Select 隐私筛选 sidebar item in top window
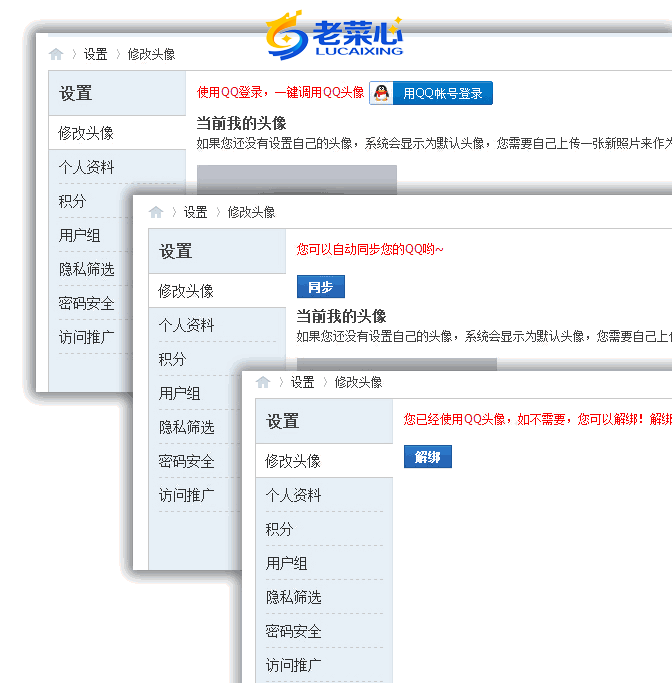Viewport: 672px width, 683px height. (x=86, y=269)
